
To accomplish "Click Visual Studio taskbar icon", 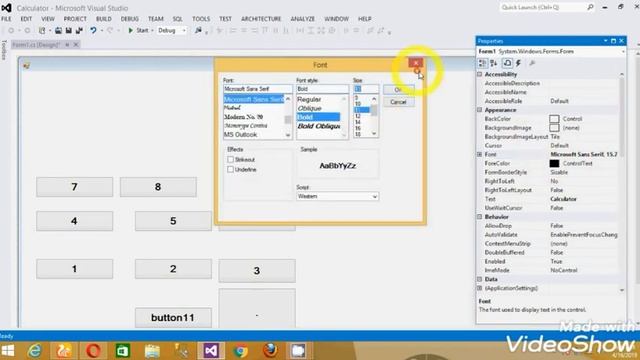I will pos(211,350).
